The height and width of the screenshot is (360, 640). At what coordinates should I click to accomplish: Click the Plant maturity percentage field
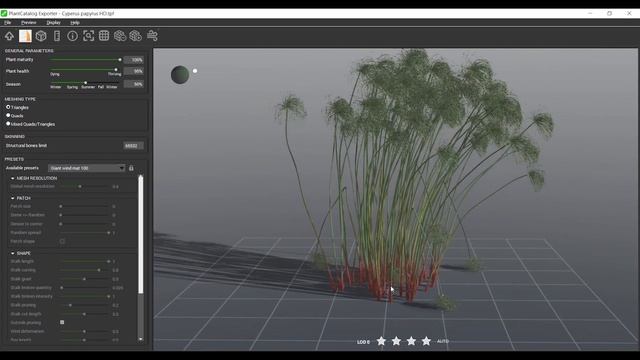point(134,60)
